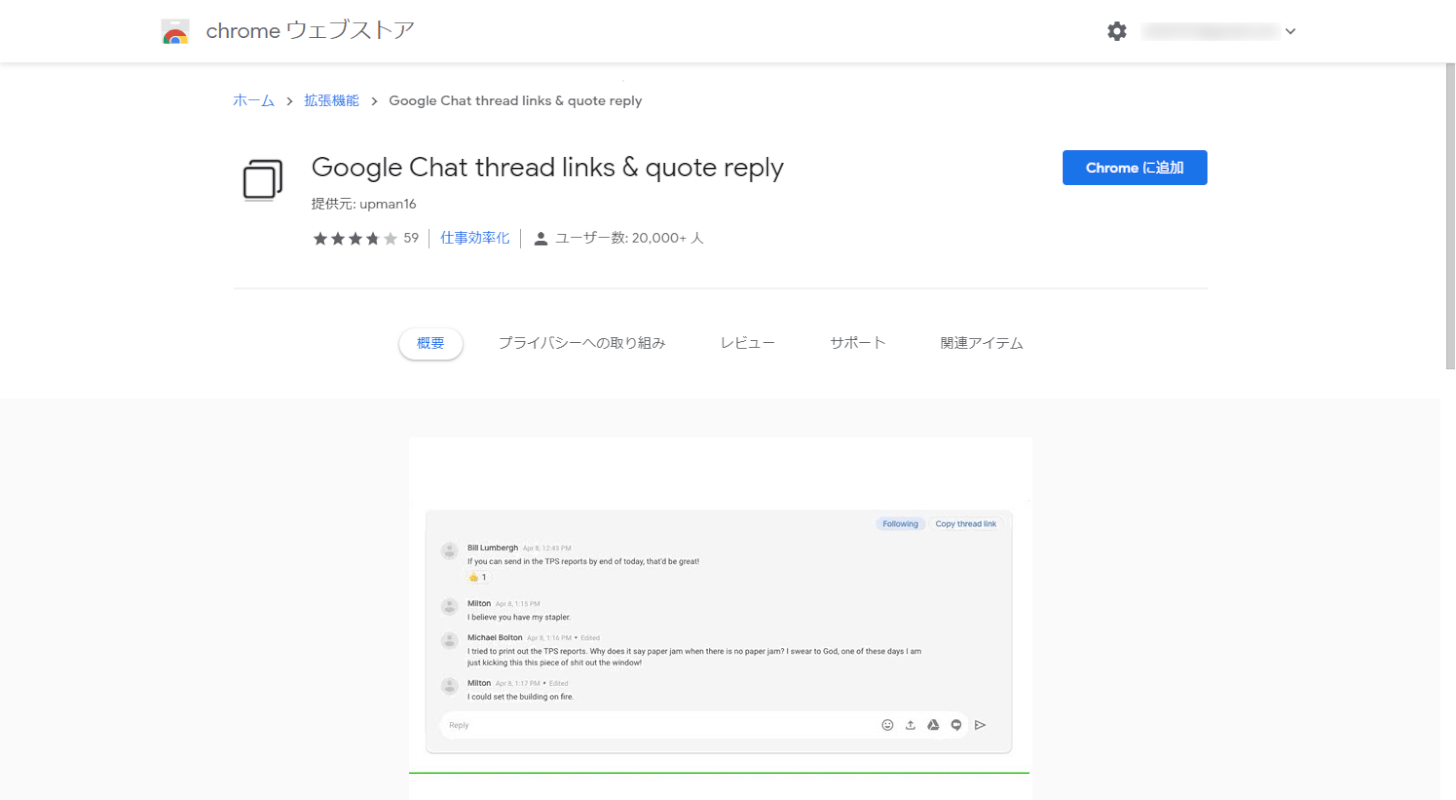Viewport: 1456px width, 800px height.
Task: Click the Copy thread link chip
Action: (964, 523)
